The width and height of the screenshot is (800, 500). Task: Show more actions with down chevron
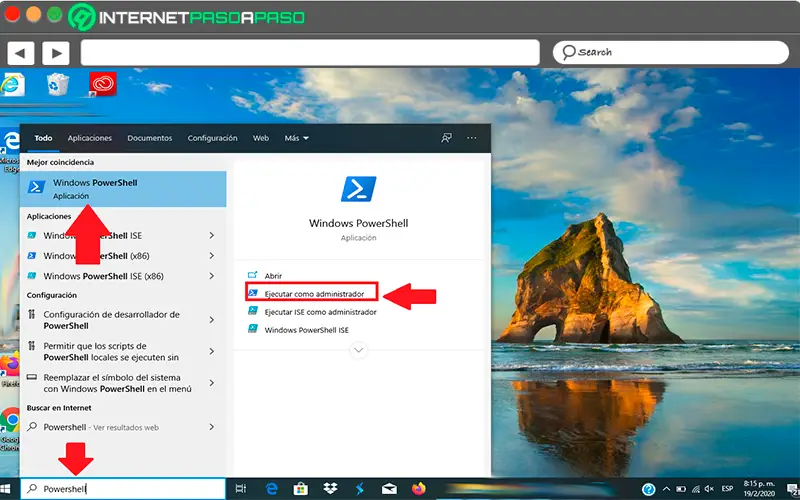[359, 351]
